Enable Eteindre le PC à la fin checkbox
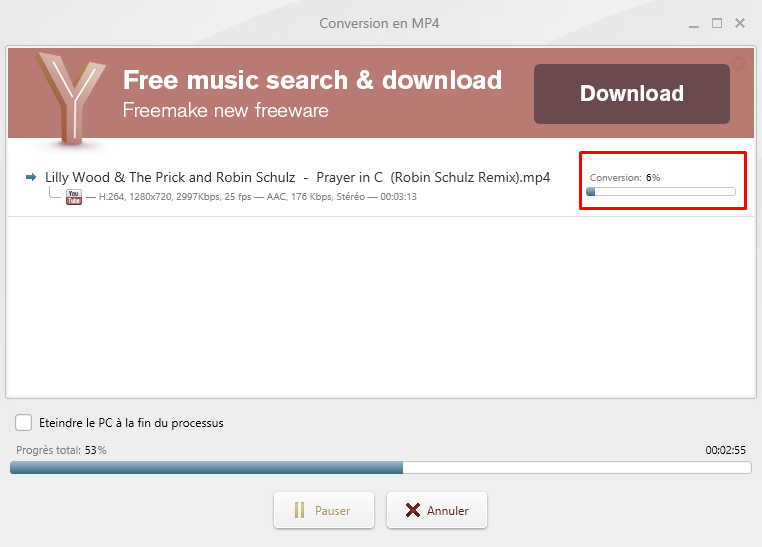 (23, 423)
